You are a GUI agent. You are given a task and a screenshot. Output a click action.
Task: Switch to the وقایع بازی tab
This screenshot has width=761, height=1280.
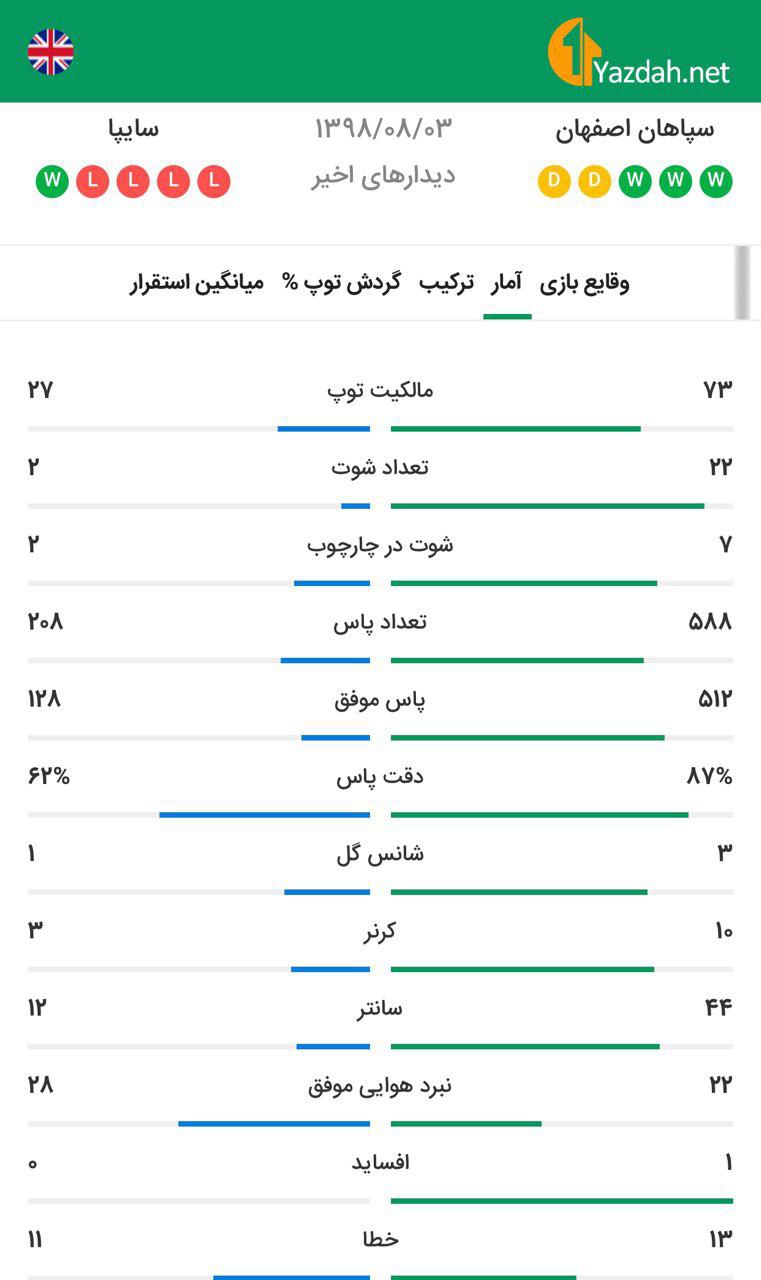pyautogui.click(x=585, y=283)
